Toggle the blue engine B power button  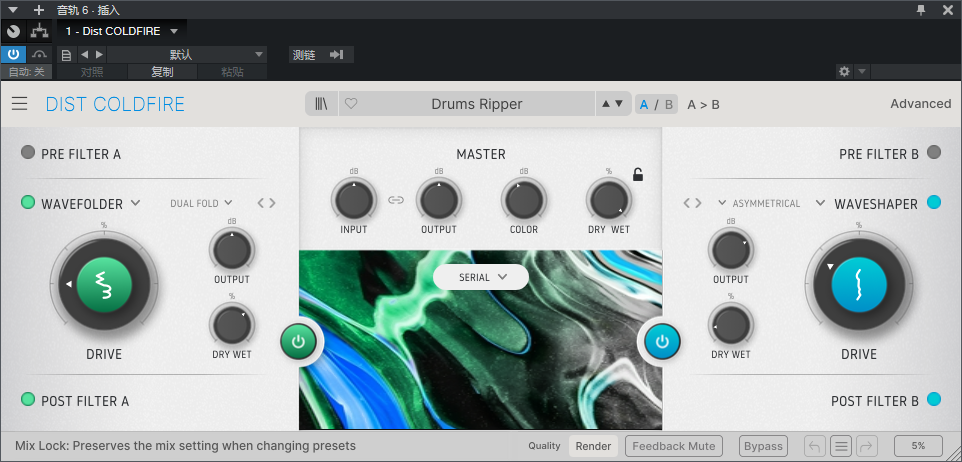pos(662,342)
